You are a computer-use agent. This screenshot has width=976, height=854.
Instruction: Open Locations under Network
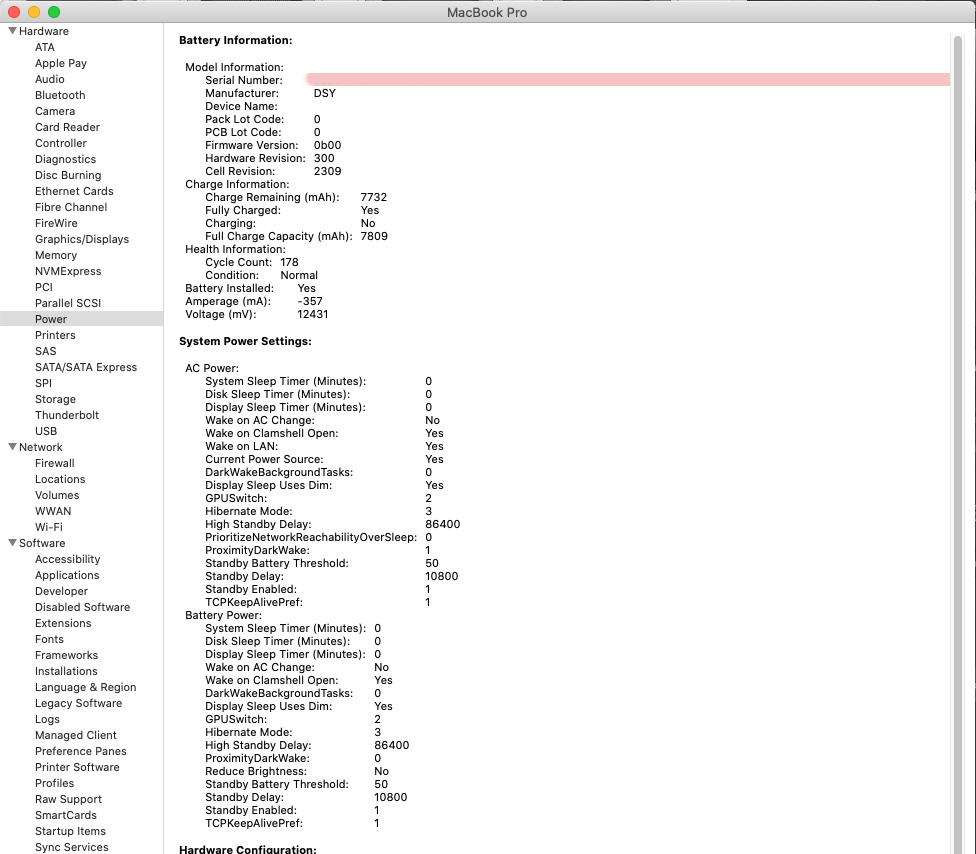pos(60,479)
